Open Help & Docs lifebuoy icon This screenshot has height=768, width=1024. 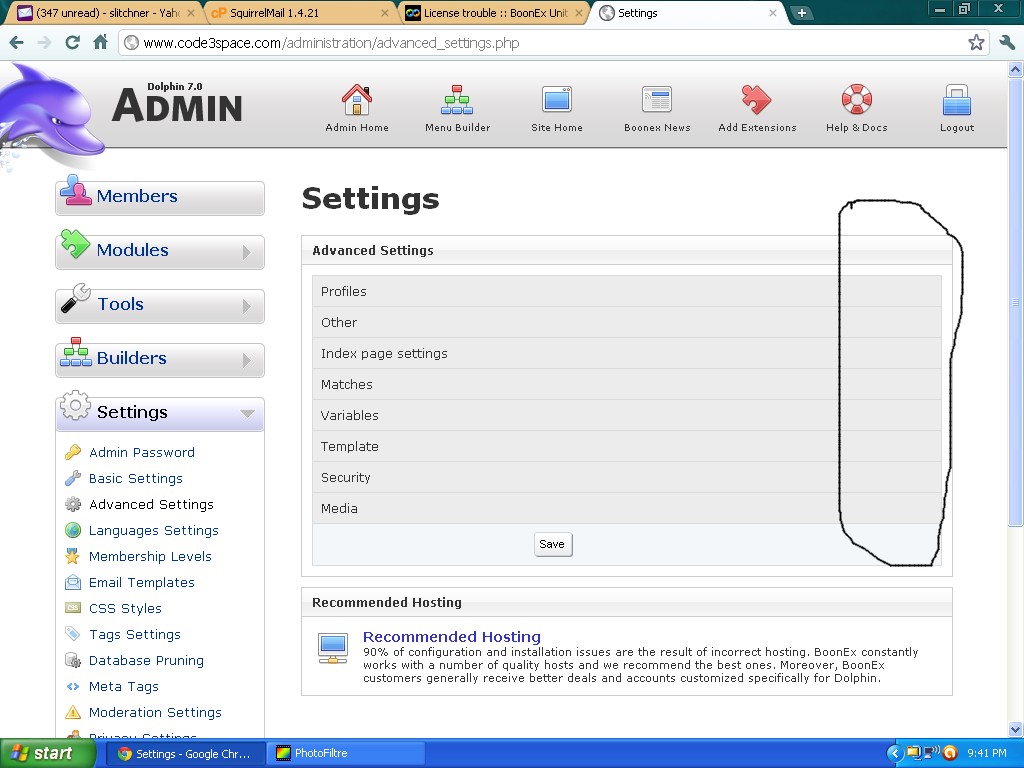[x=856, y=100]
